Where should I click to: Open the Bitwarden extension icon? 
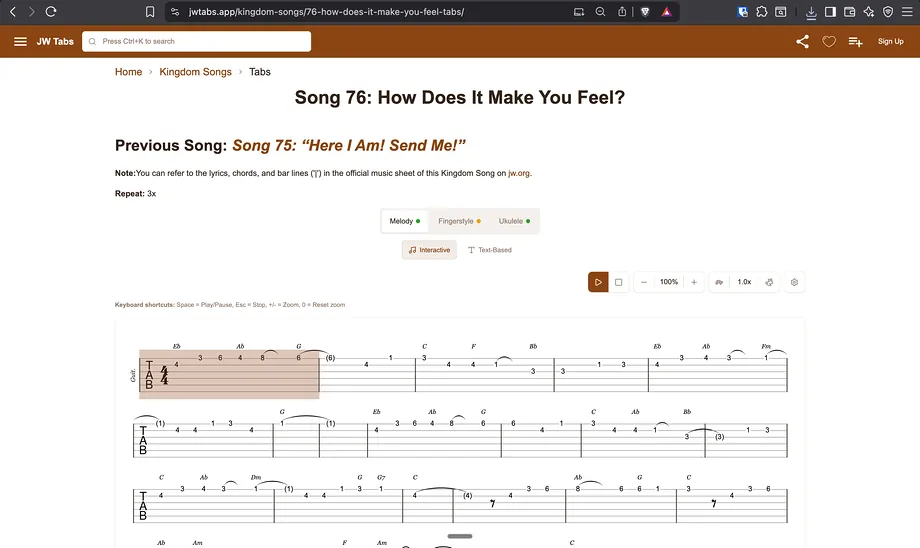click(x=742, y=12)
